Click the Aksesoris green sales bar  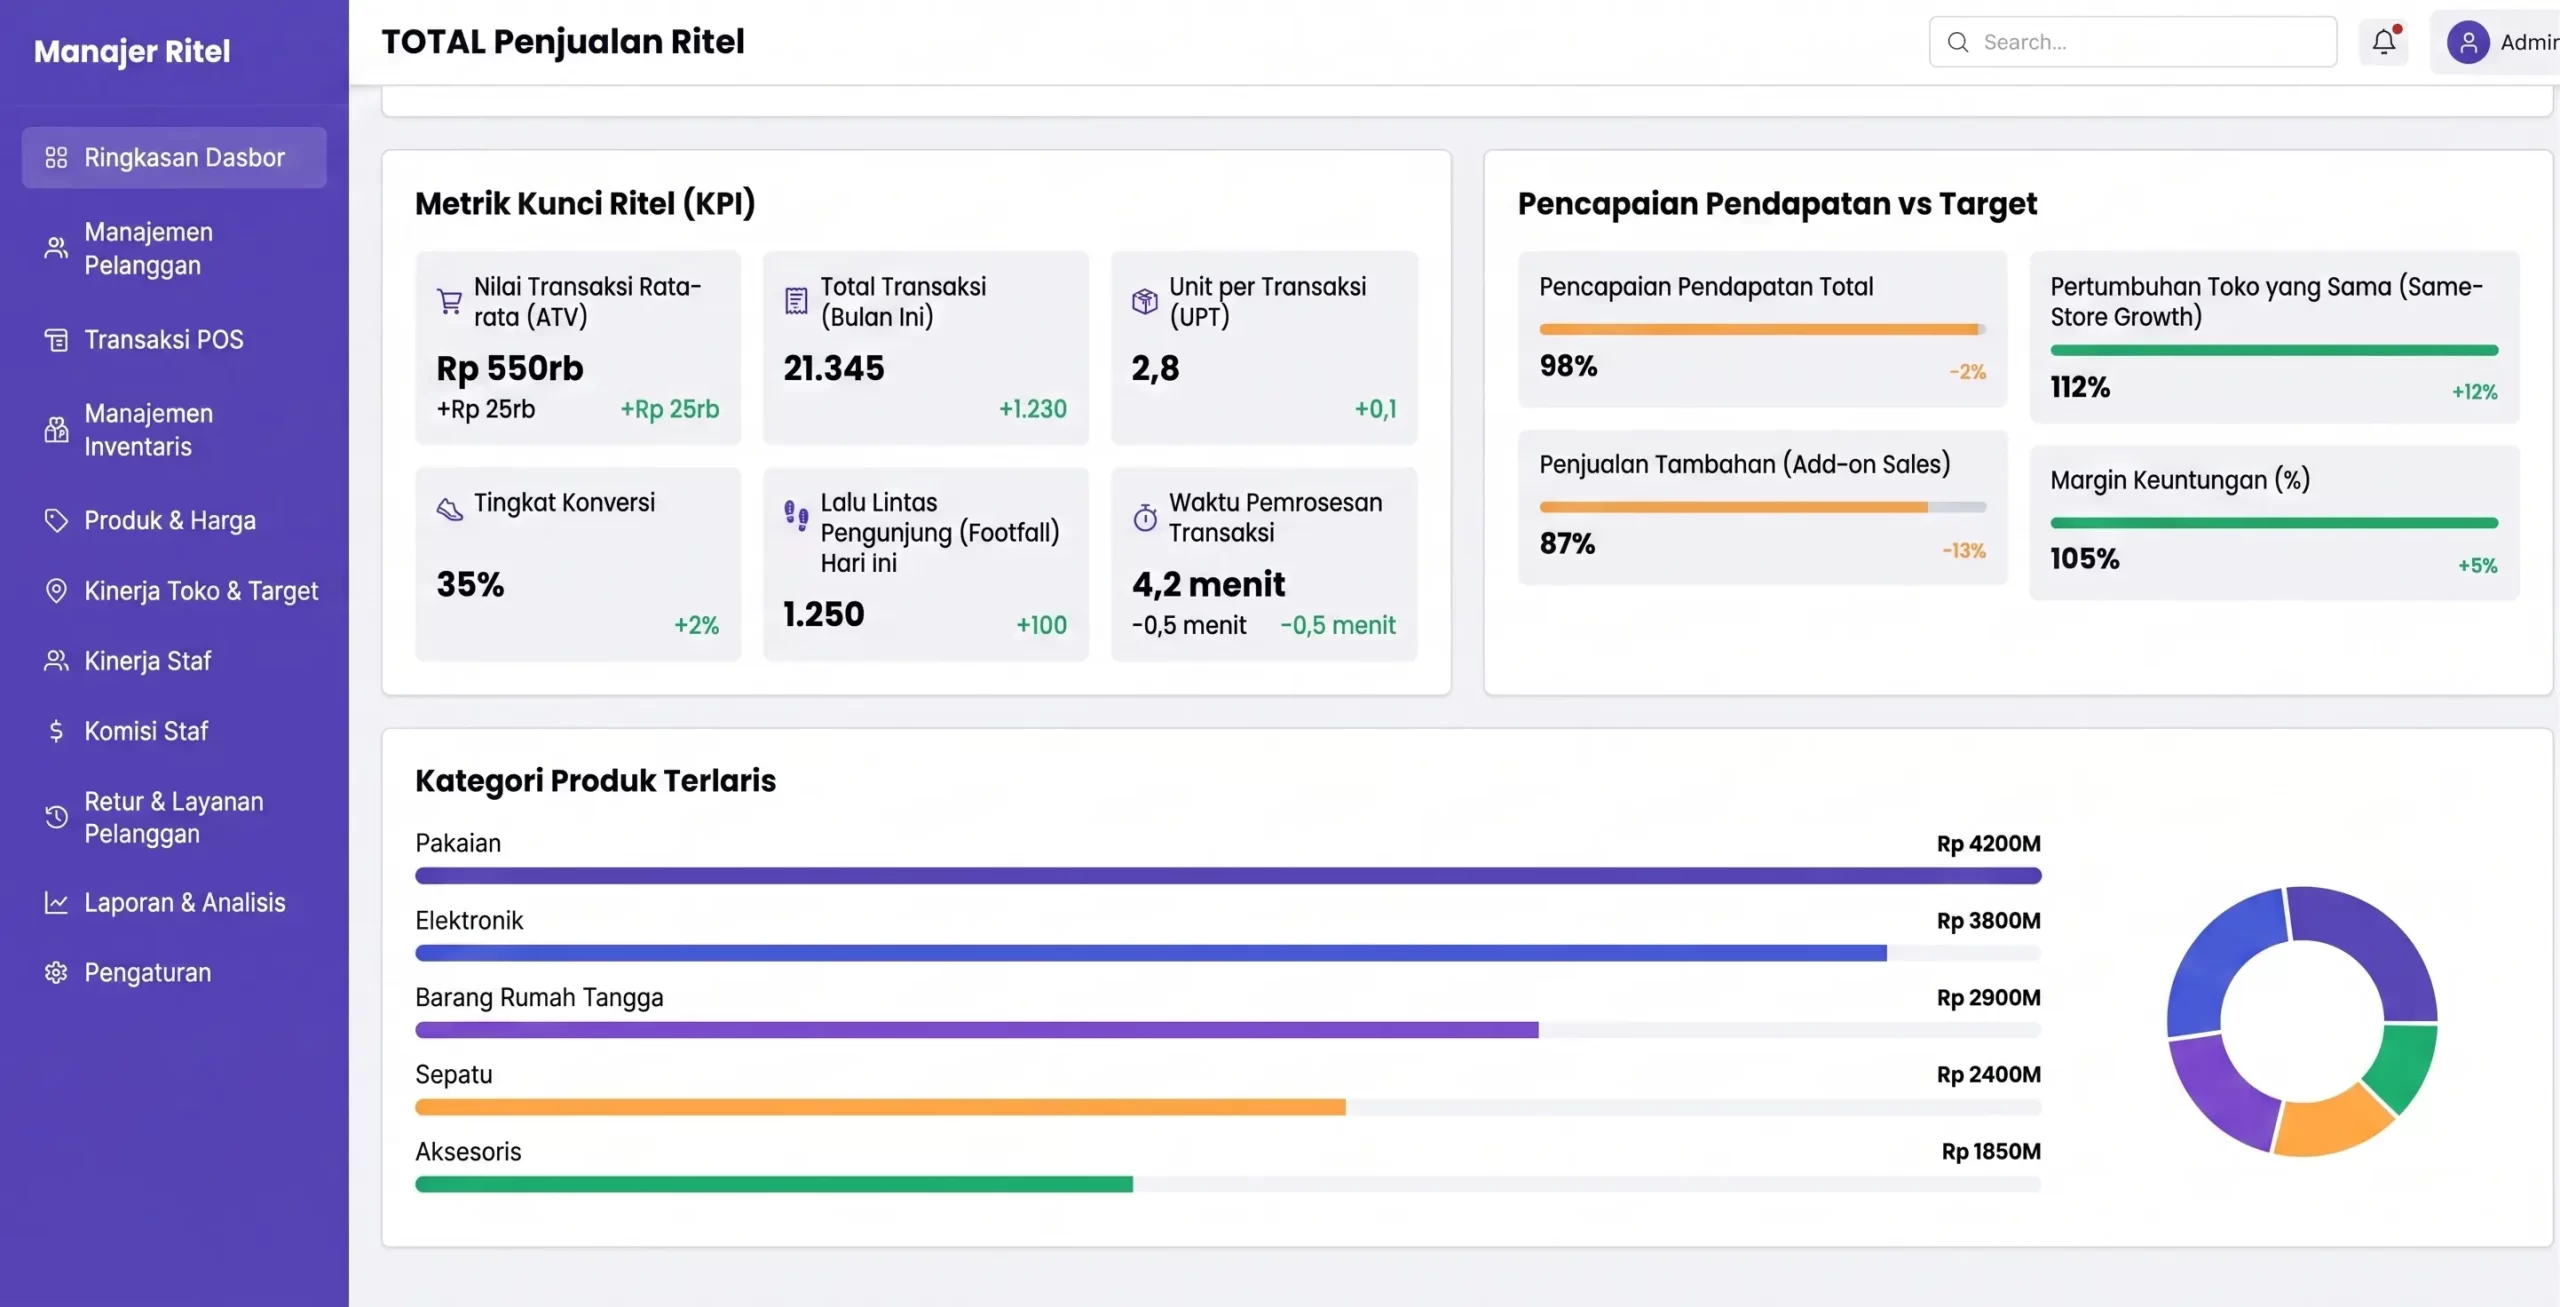click(774, 1184)
